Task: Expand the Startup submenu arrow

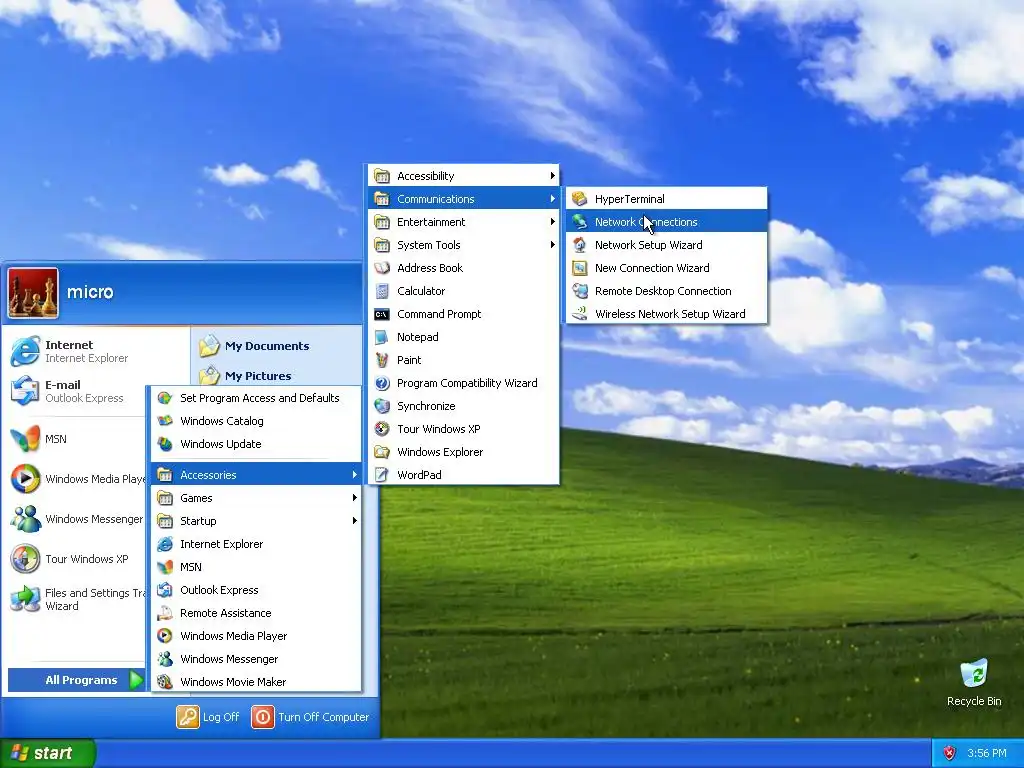Action: 355,520
